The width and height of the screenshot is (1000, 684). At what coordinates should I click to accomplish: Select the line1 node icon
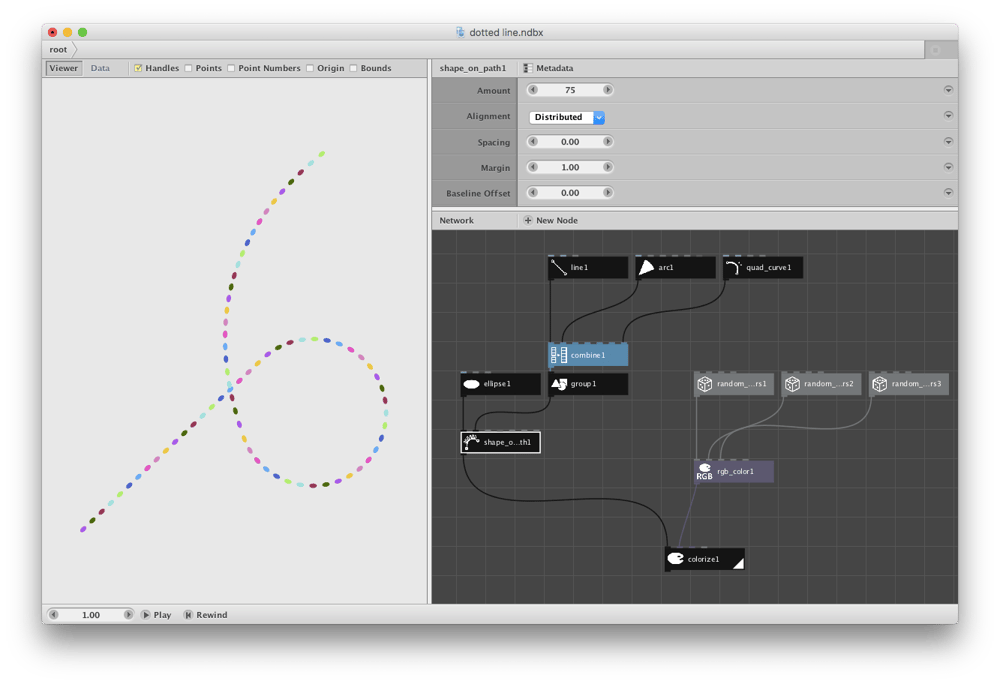pos(559,268)
